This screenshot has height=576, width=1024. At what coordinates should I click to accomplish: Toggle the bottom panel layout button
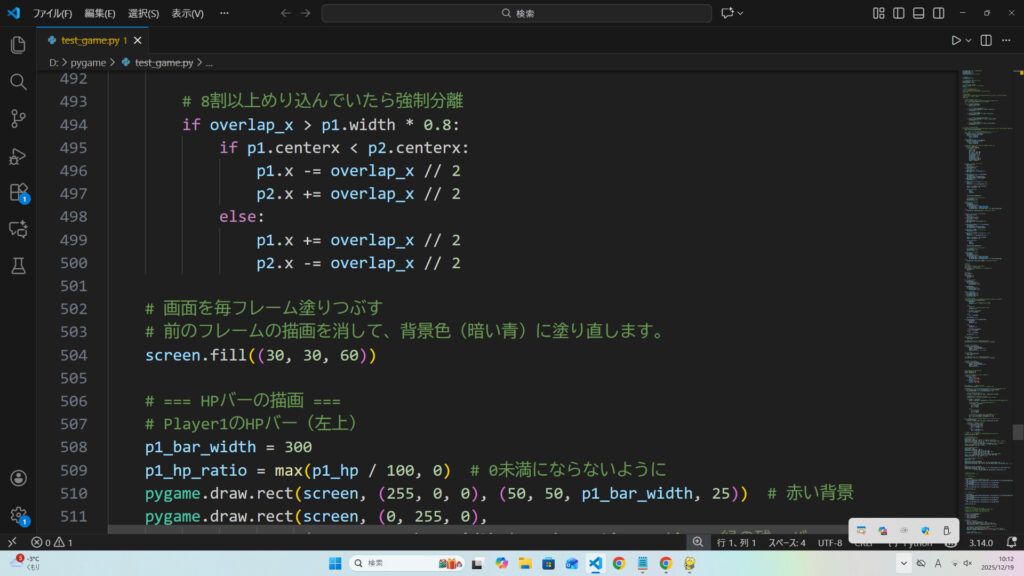click(x=918, y=13)
